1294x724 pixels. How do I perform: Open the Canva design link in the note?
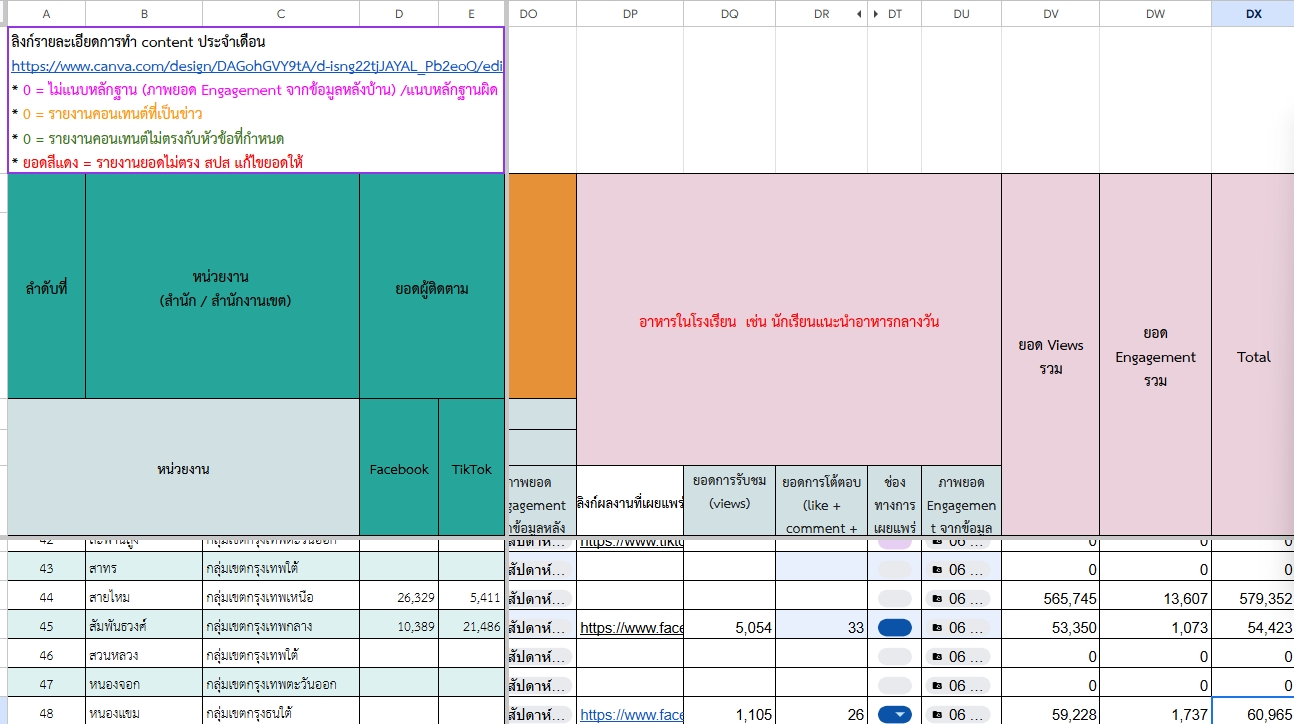pos(256,66)
